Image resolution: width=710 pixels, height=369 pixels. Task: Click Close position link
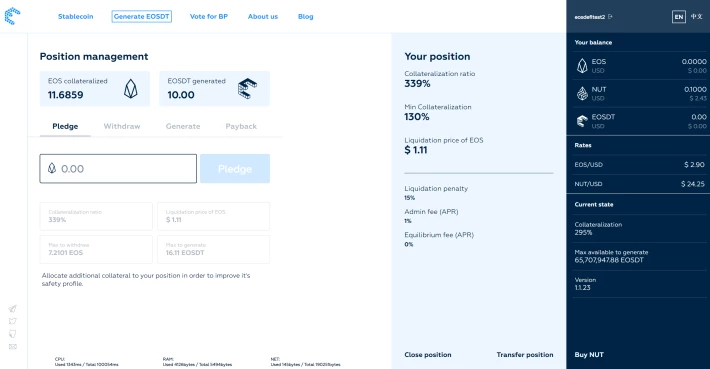tap(428, 355)
